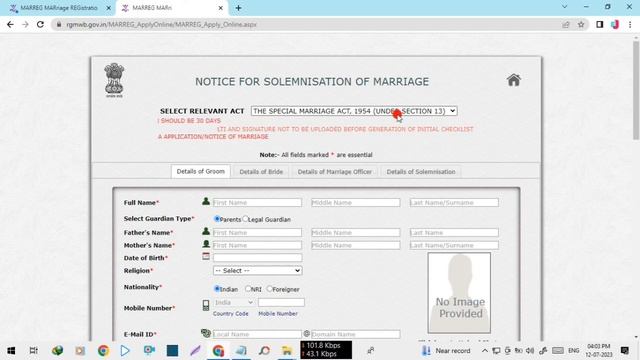Click the person icon beside Mother's Name
The image size is (640, 360).
coord(206,244)
